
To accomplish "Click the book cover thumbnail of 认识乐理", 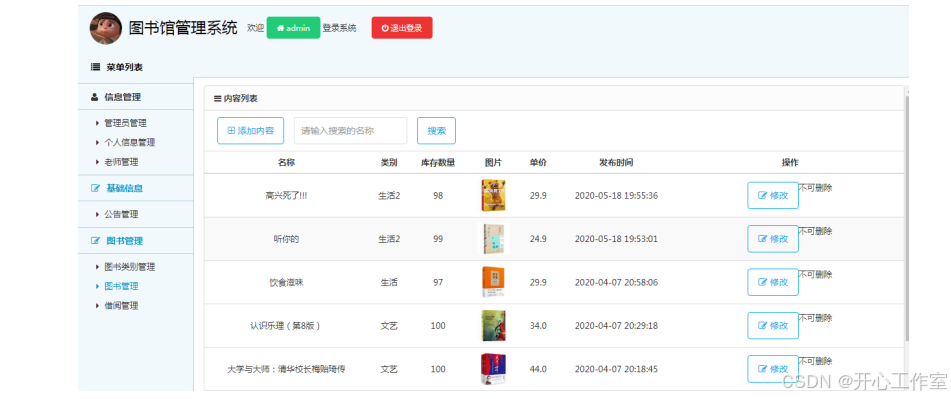I will click(494, 326).
